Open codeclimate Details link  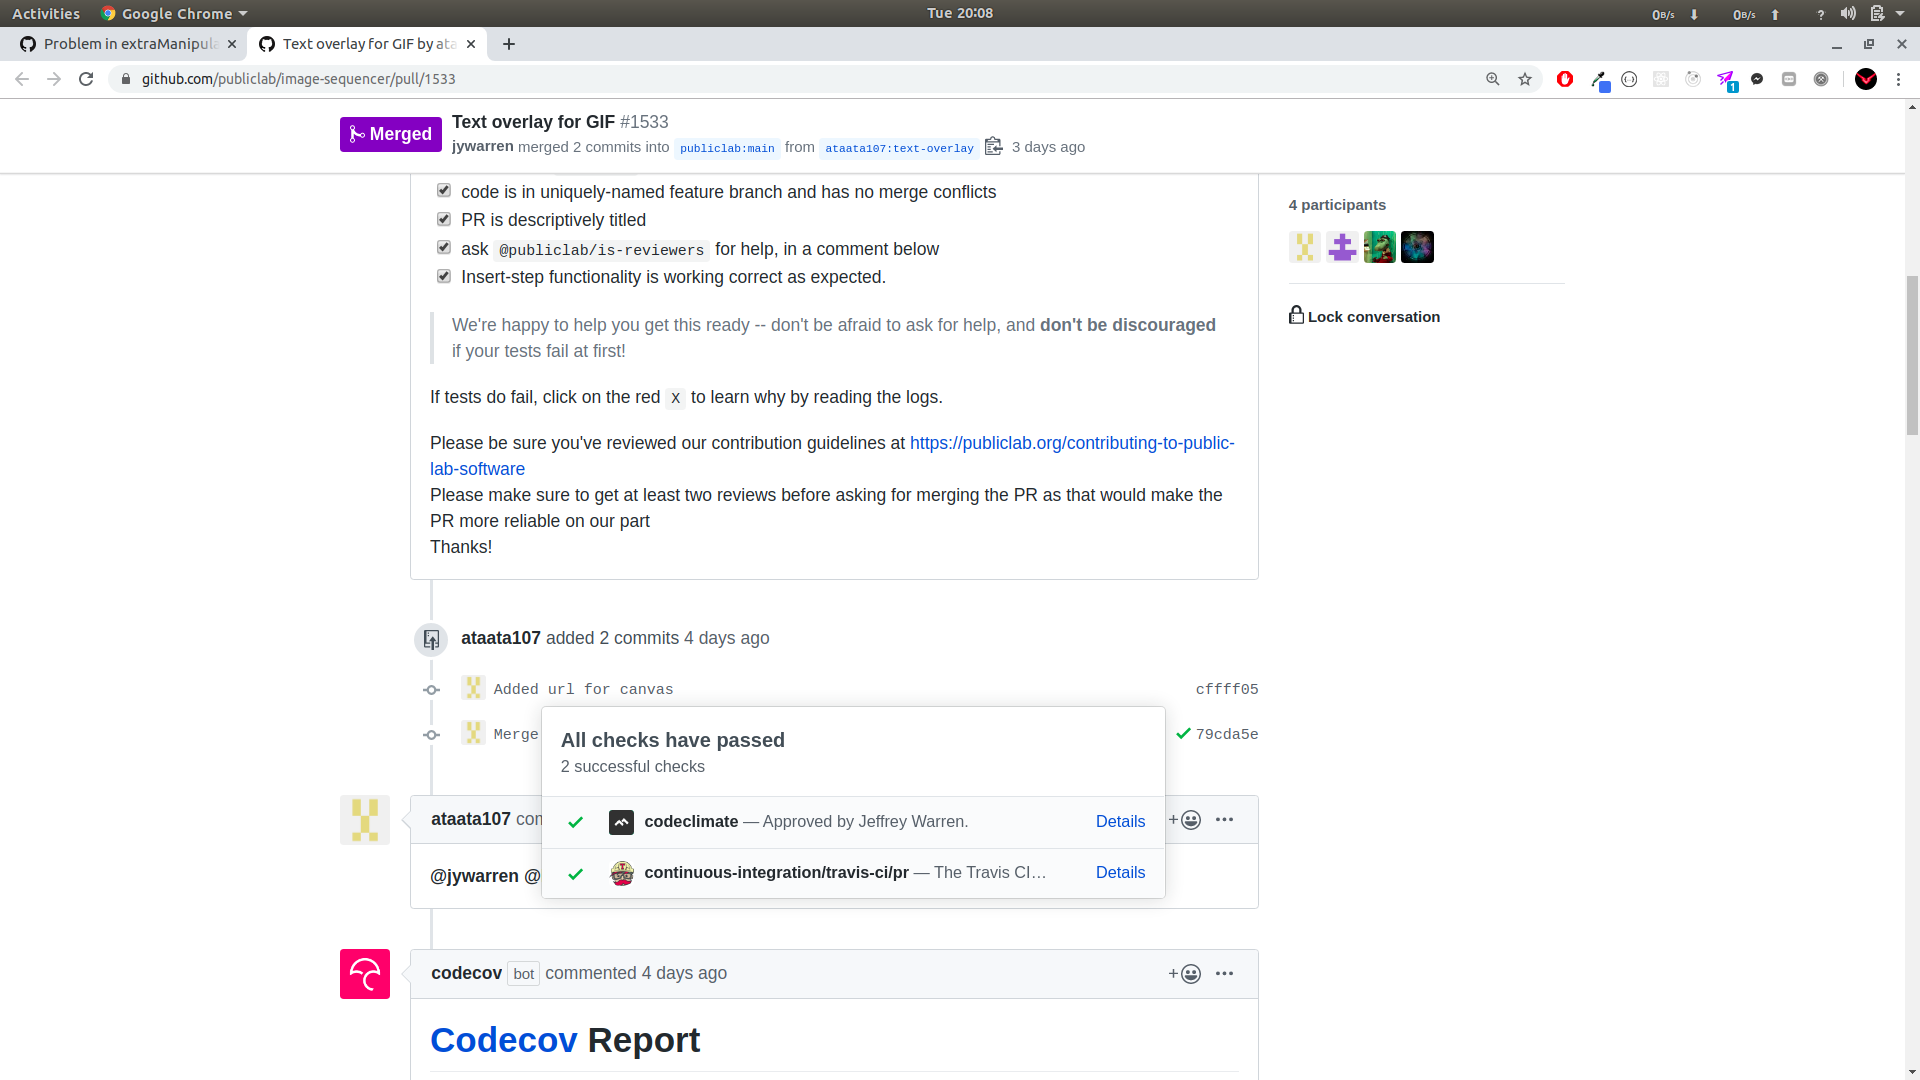click(x=1120, y=822)
